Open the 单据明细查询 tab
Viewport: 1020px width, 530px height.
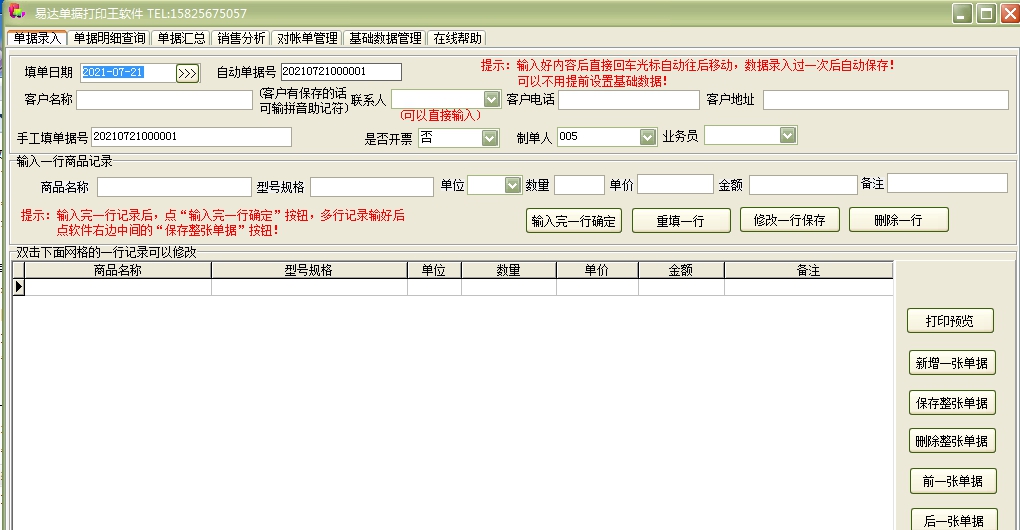(x=109, y=38)
